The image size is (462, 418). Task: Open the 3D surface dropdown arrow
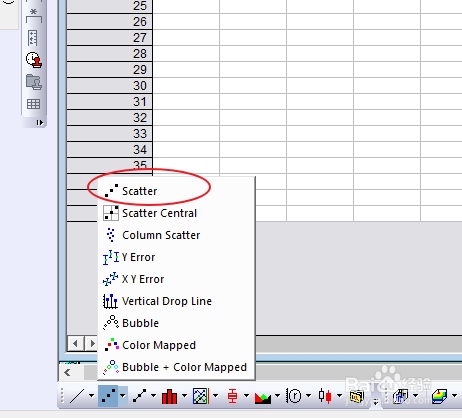point(454,396)
